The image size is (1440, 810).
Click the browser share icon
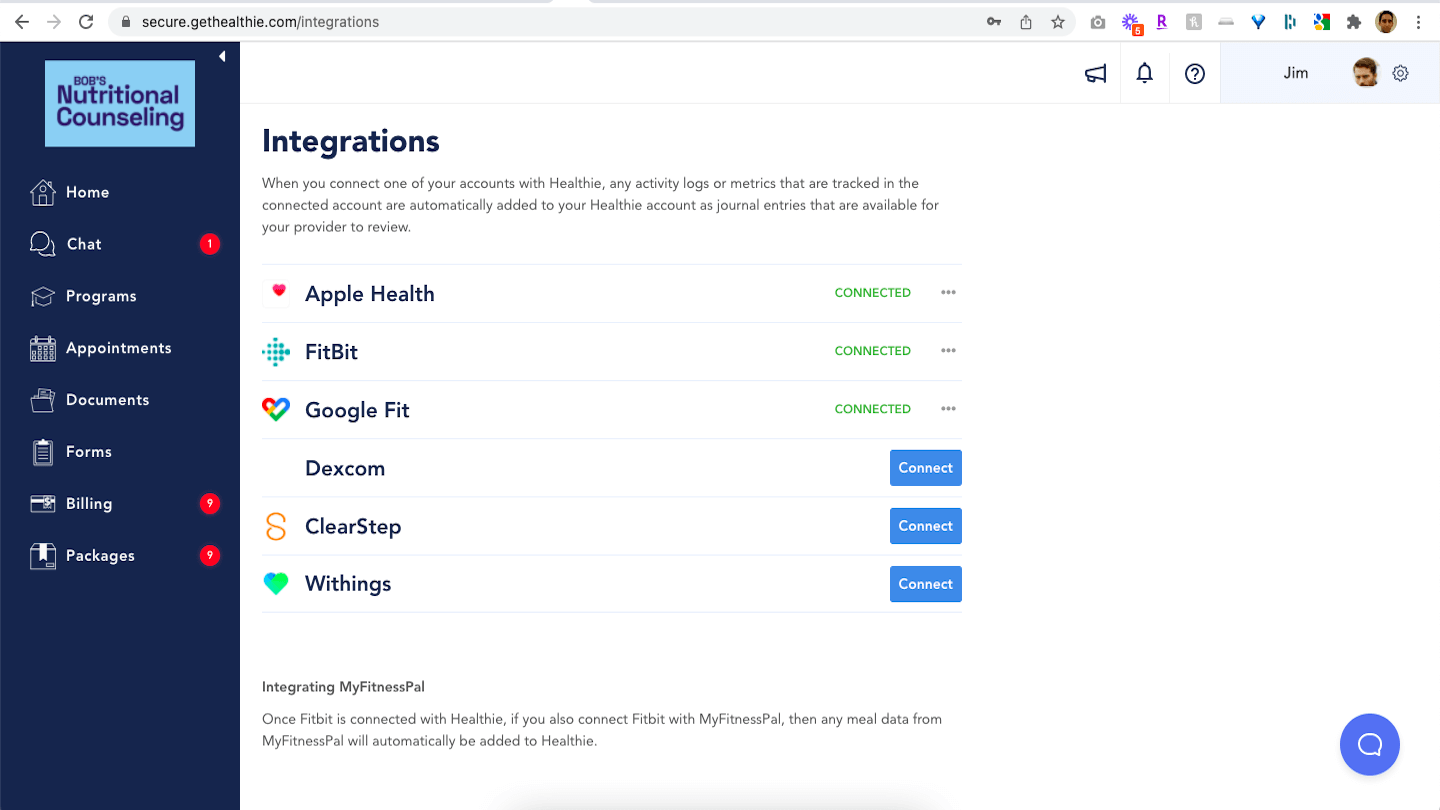click(x=1026, y=22)
